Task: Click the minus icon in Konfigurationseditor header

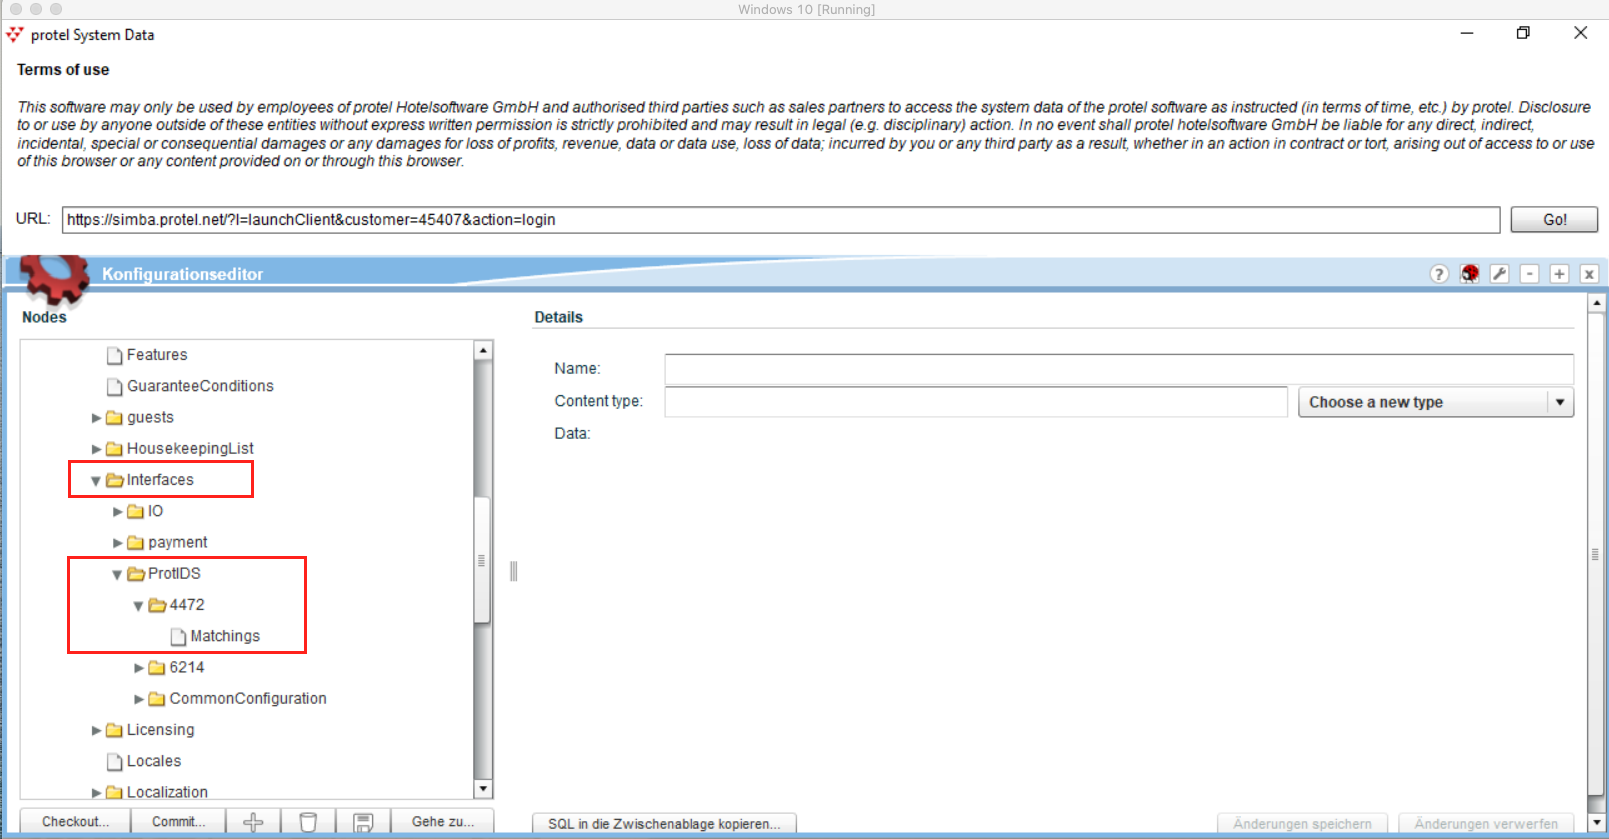Action: [1529, 274]
